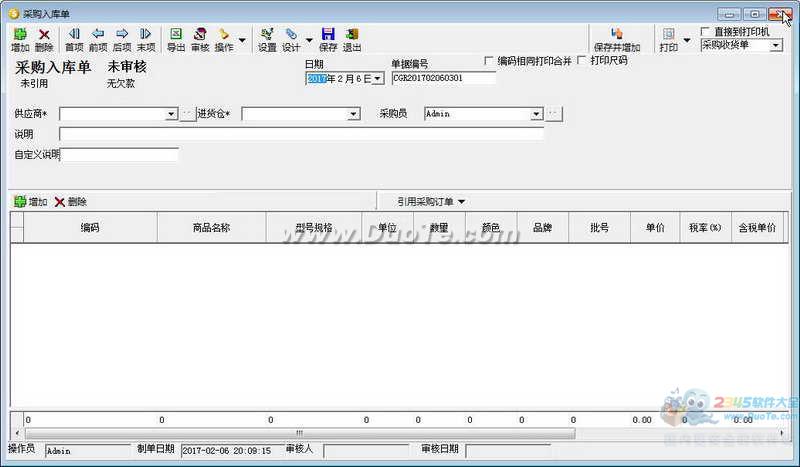
Task: Click the 审核 audit icon
Action: [200, 40]
